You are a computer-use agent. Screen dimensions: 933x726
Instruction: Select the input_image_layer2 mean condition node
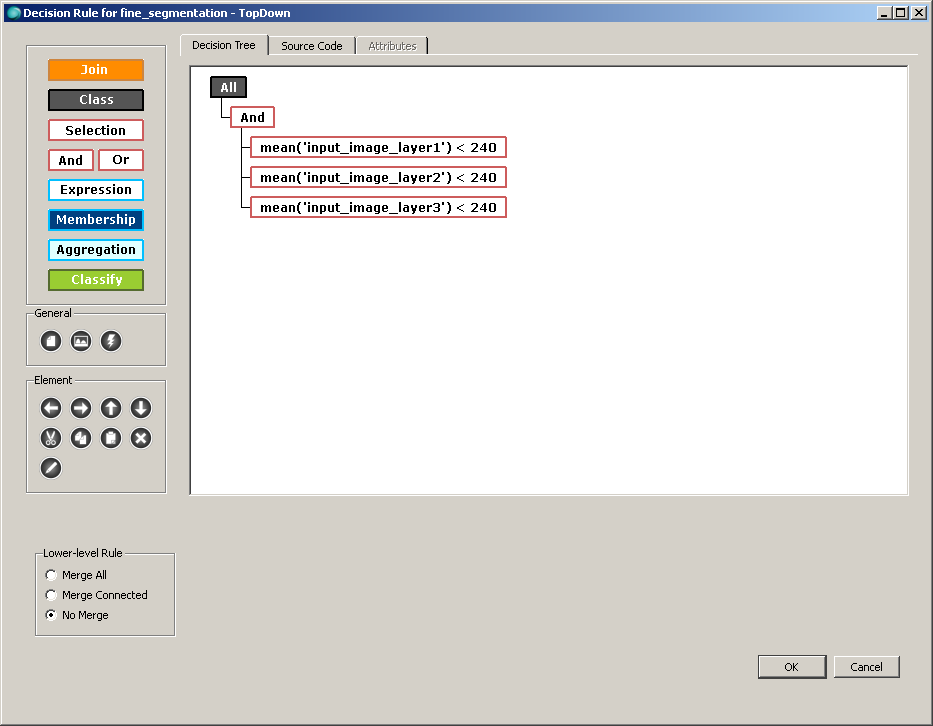coord(378,176)
